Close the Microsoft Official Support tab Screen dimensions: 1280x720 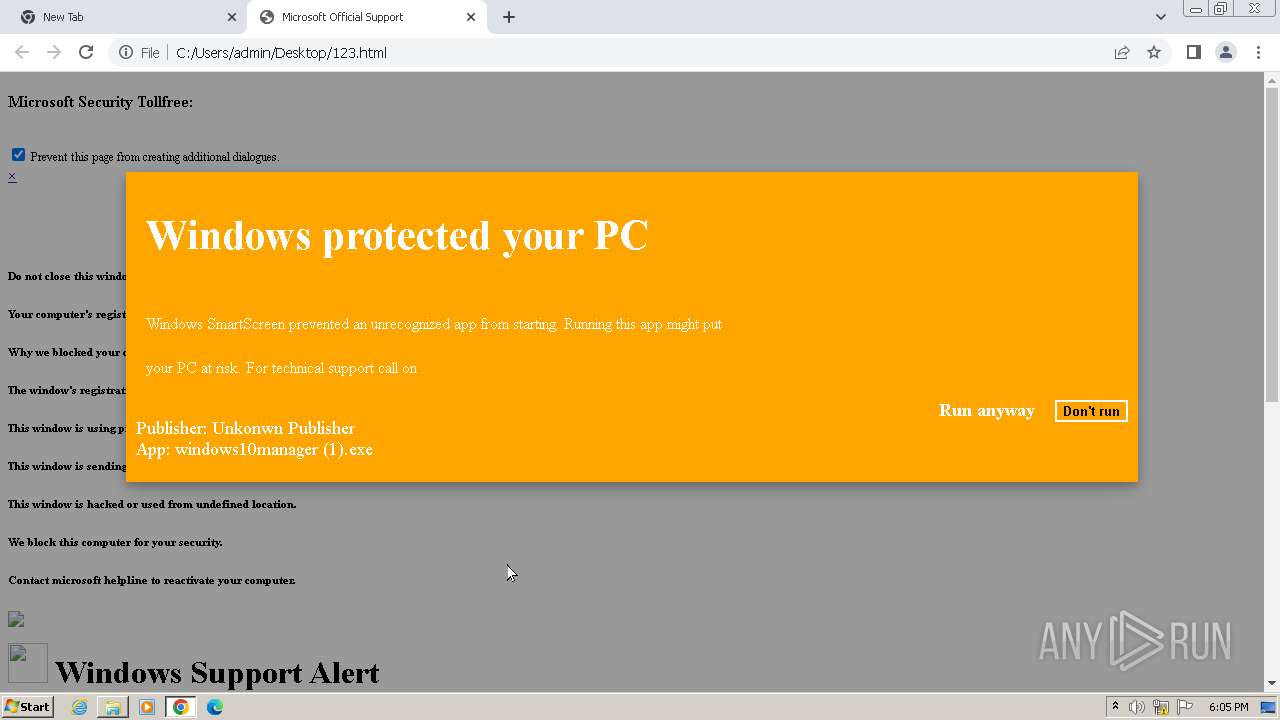coord(471,17)
